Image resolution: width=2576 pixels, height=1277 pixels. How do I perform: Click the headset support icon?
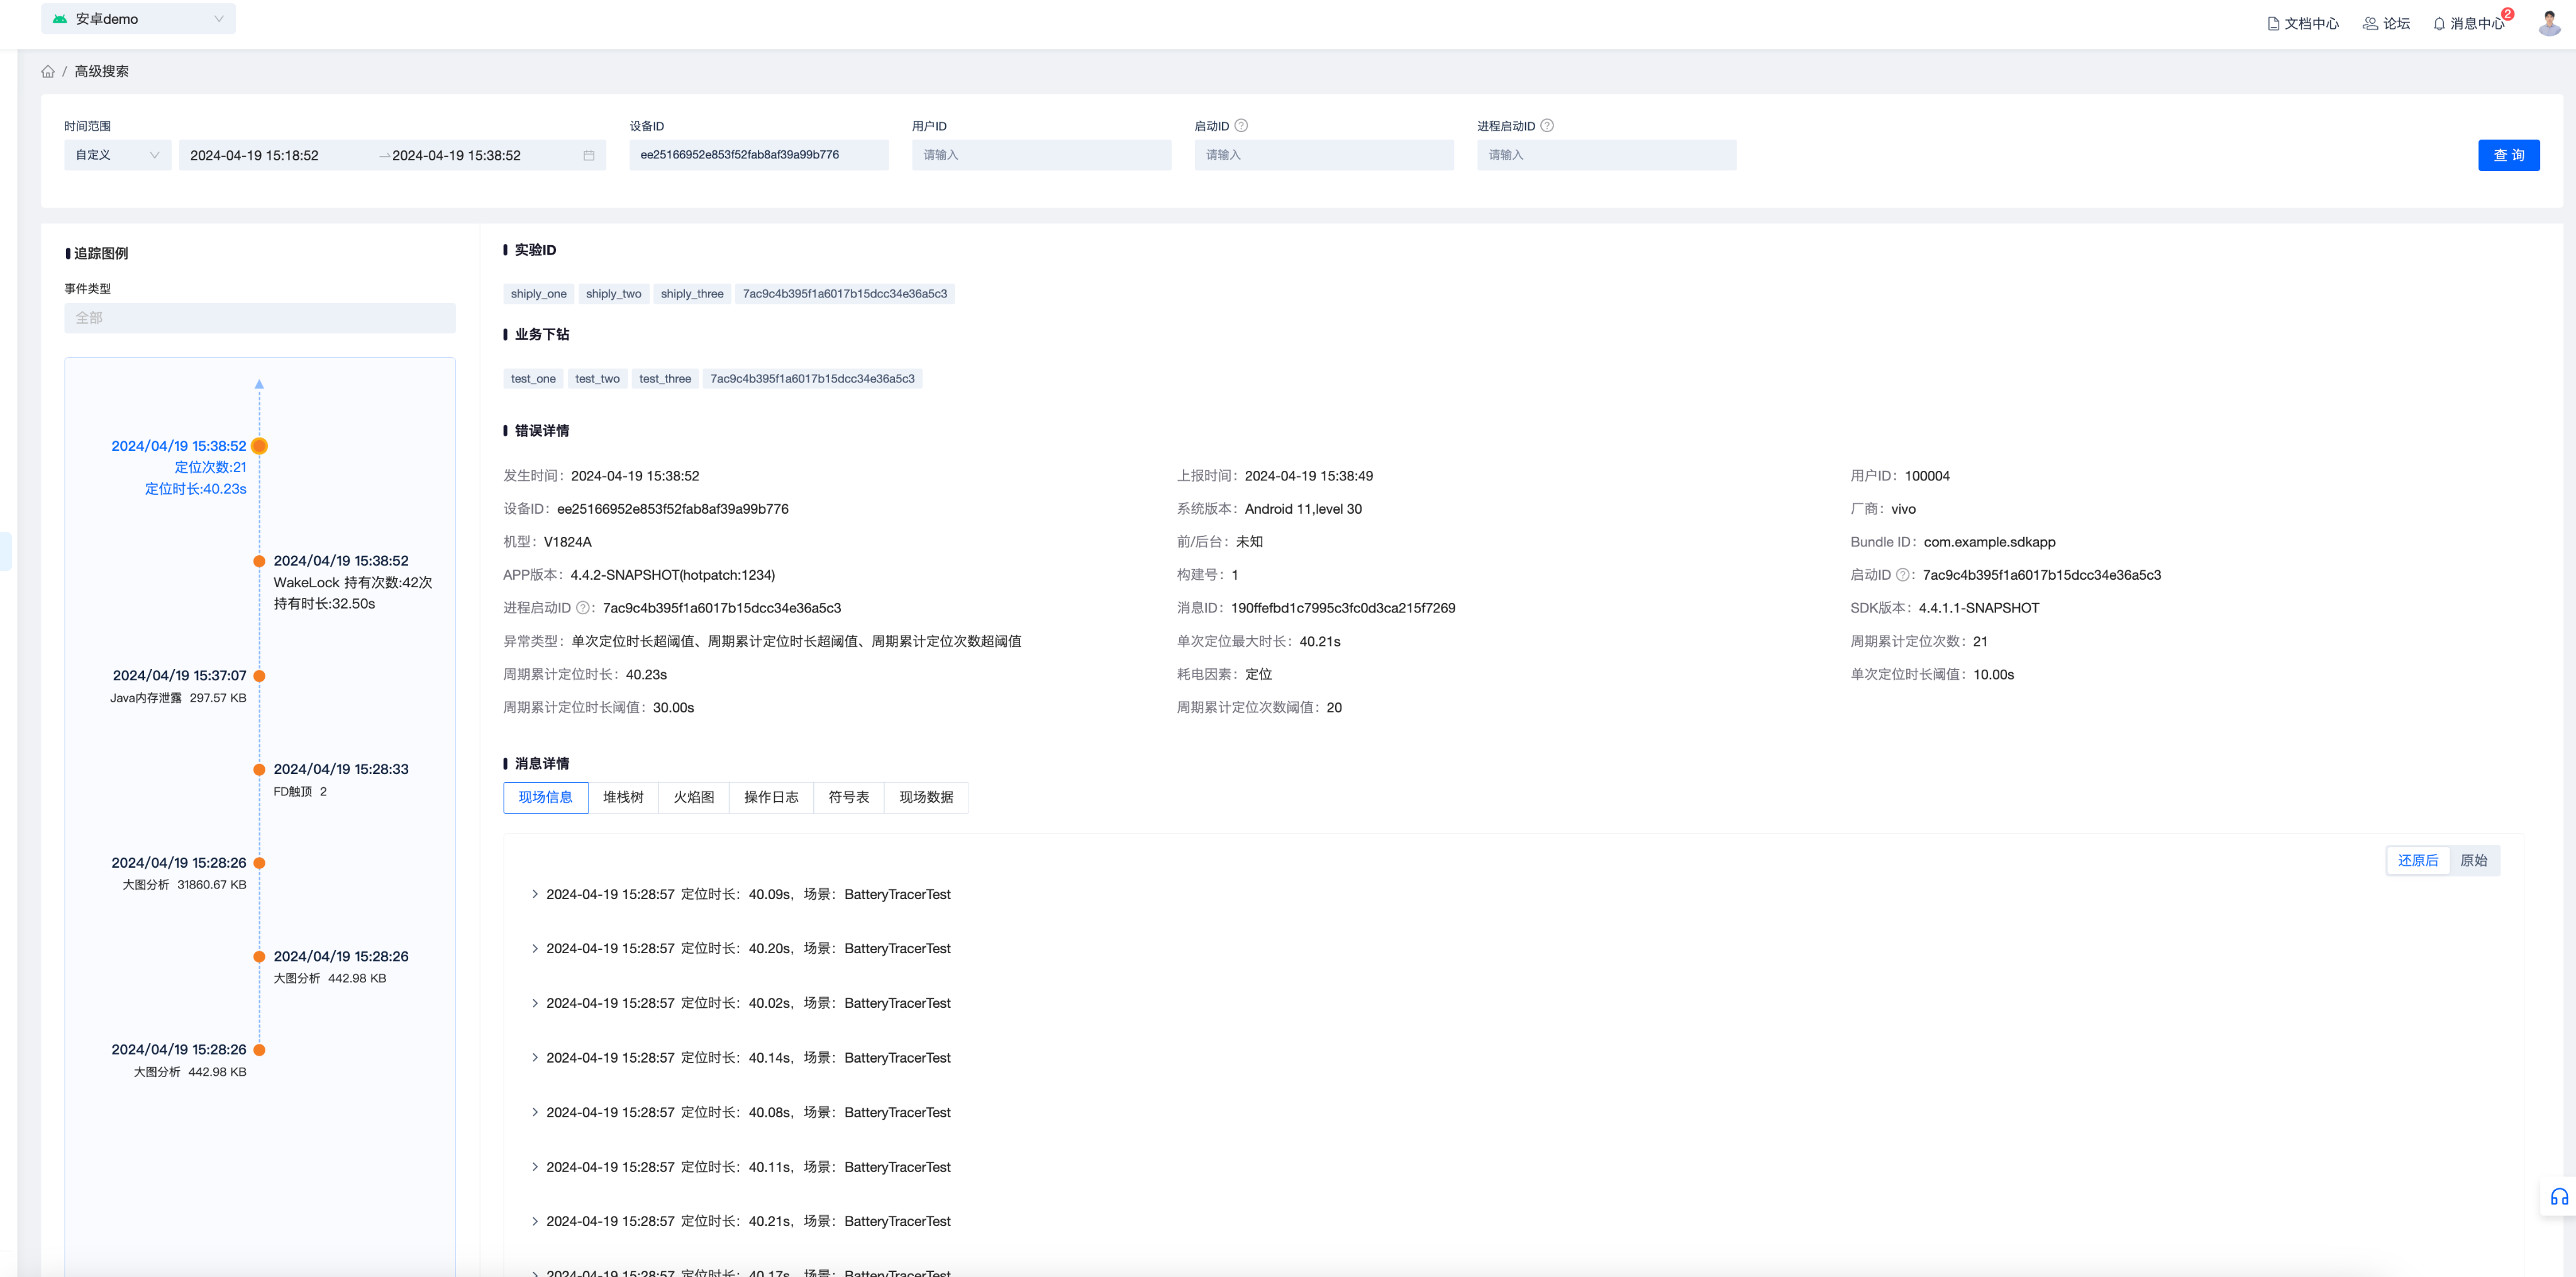coord(2558,1197)
